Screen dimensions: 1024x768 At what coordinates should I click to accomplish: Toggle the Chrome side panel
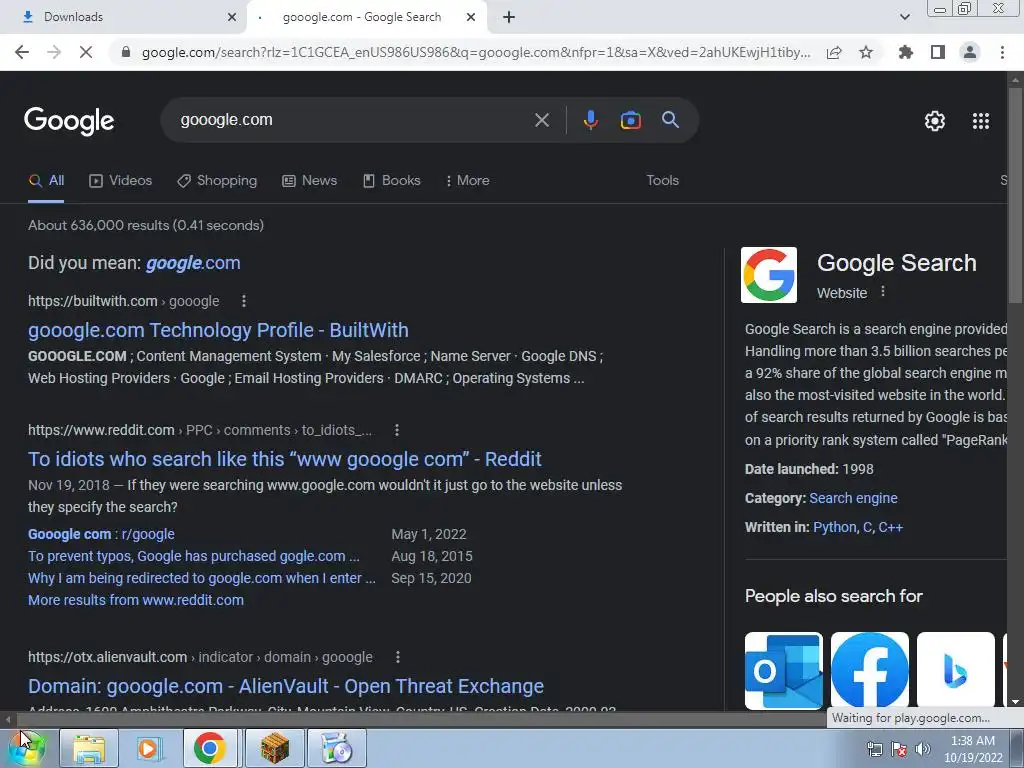point(938,52)
